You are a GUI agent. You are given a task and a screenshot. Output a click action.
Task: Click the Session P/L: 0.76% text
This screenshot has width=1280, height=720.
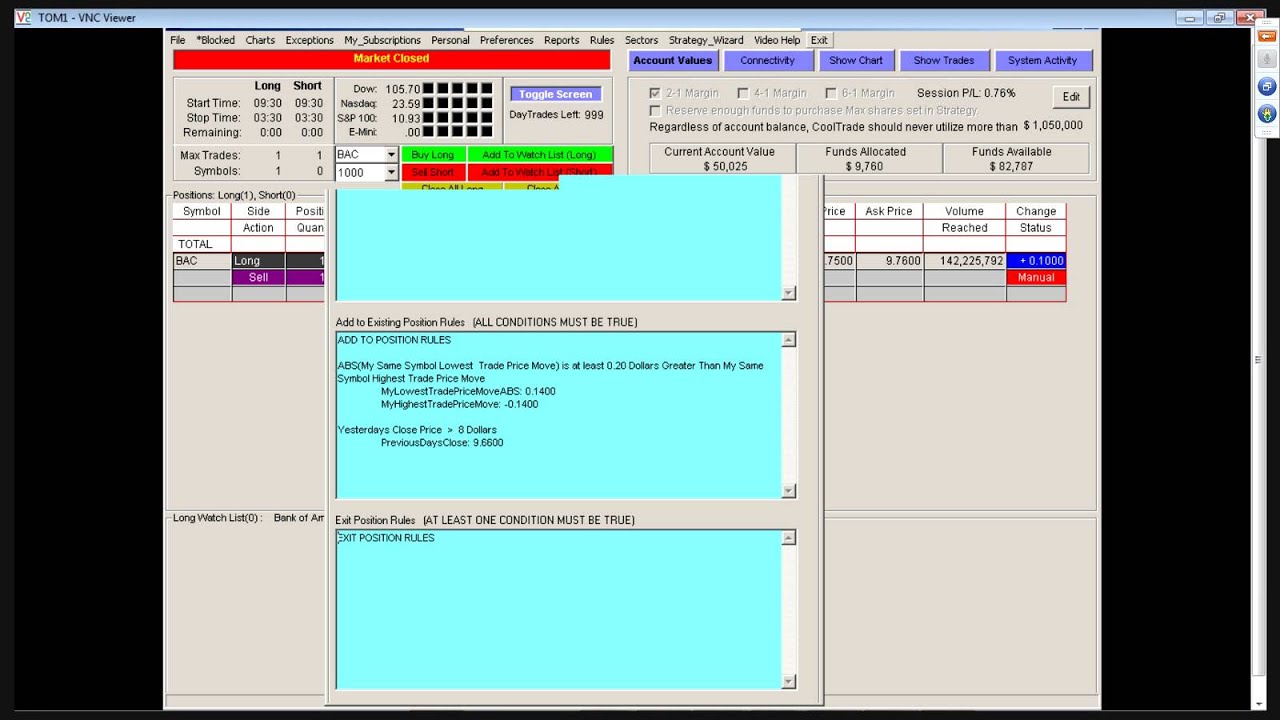click(966, 93)
